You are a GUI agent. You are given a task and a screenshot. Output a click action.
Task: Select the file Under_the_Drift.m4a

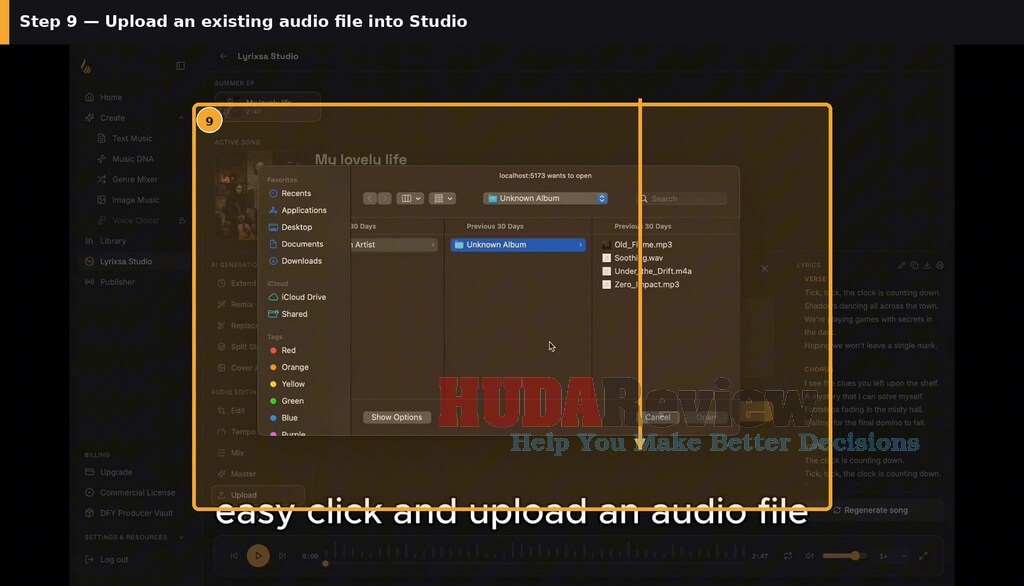[647, 271]
